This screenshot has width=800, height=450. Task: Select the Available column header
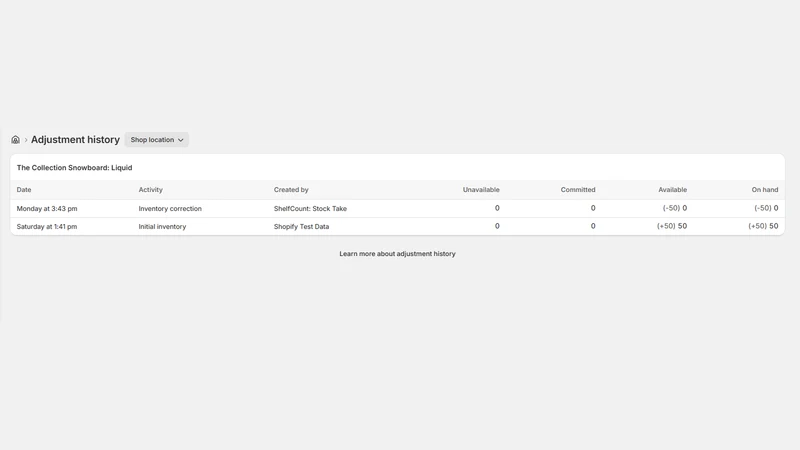[x=672, y=189]
